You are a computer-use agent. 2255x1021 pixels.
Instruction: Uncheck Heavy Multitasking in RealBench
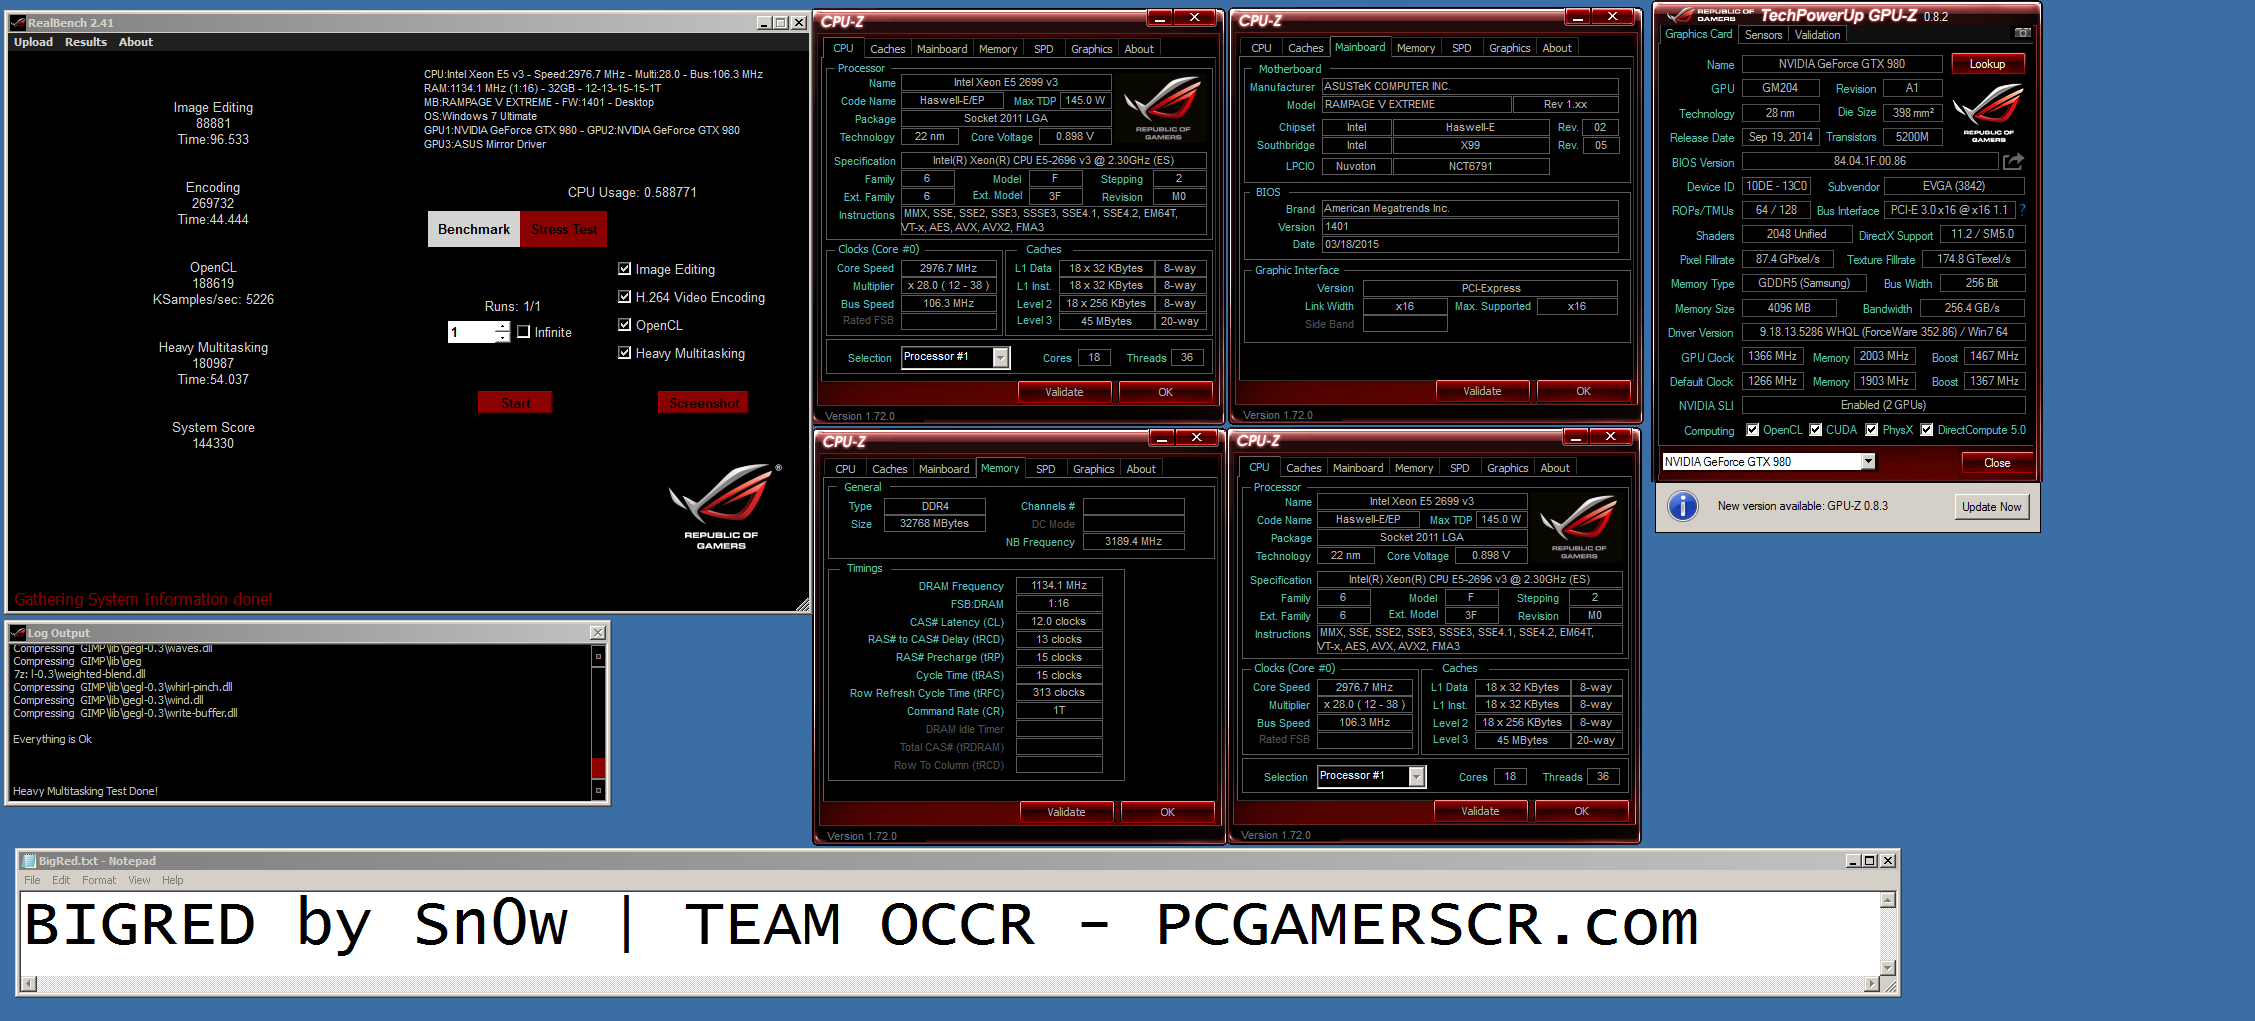(625, 353)
